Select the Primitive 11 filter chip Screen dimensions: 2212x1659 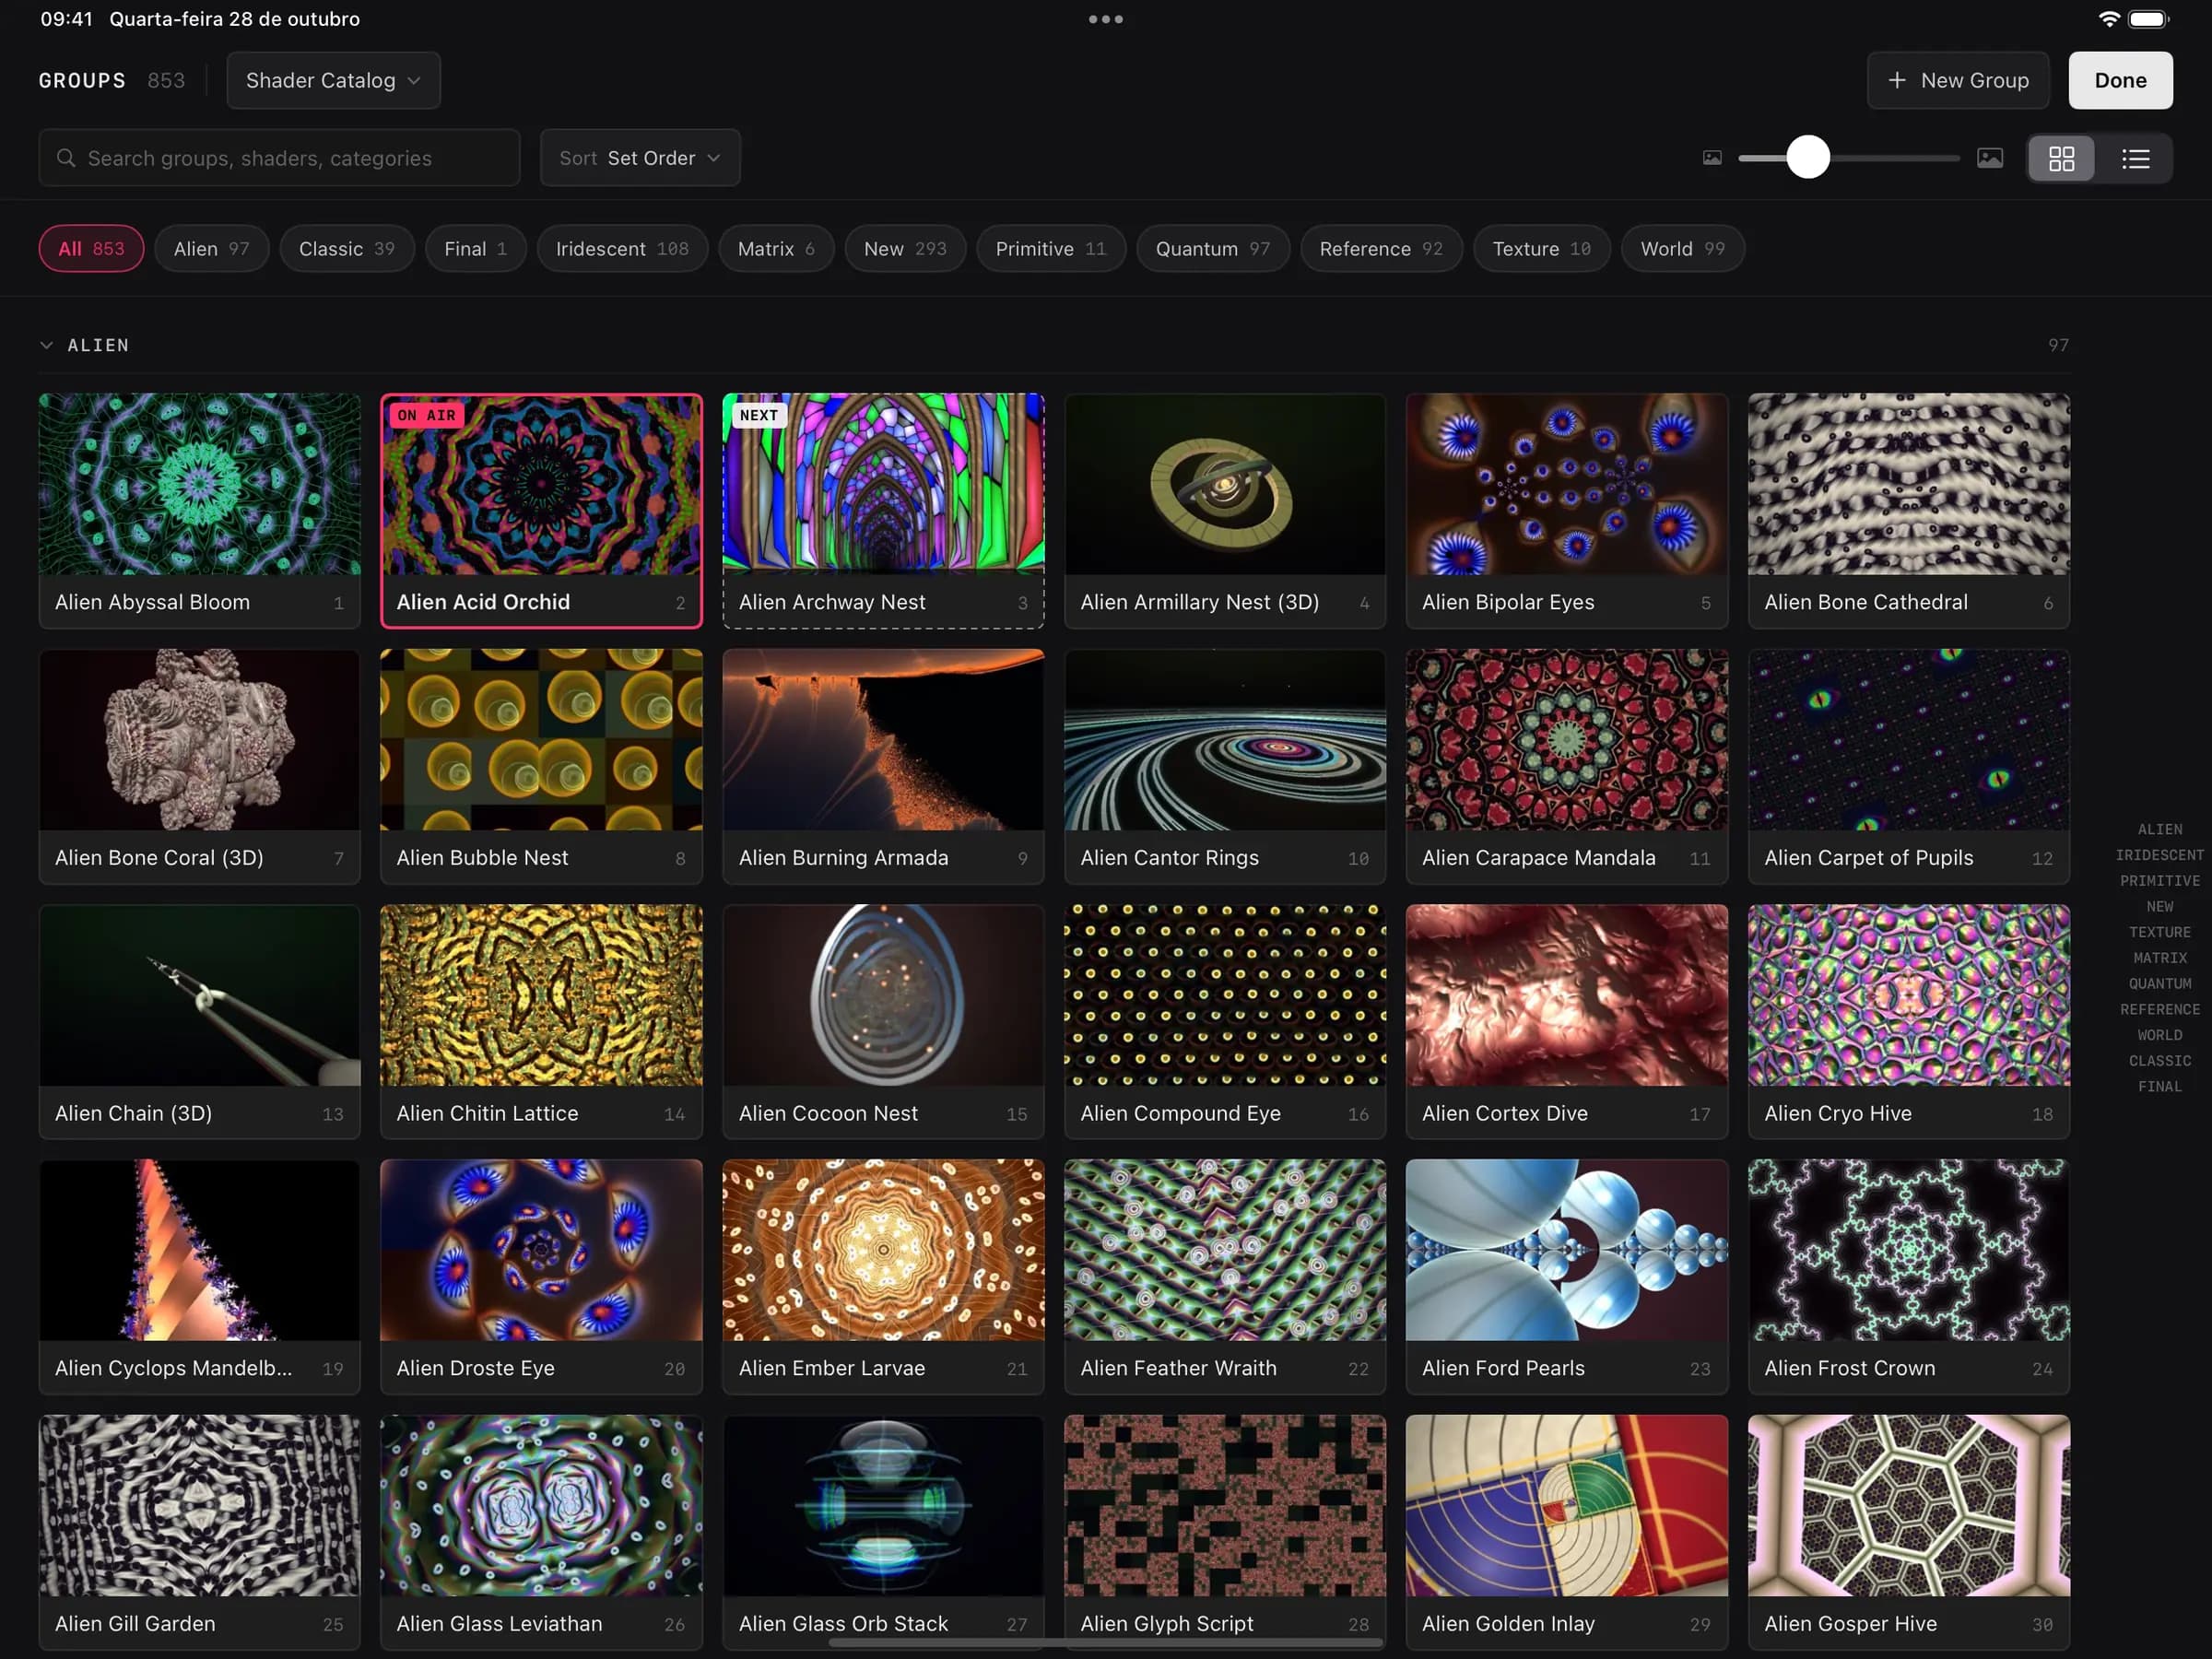(1050, 249)
